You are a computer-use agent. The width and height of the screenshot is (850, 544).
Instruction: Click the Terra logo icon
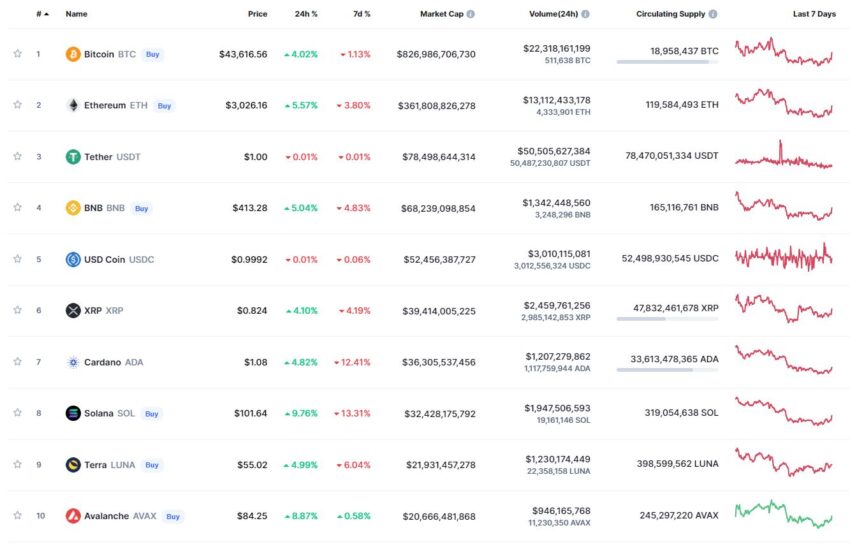[x=73, y=464]
